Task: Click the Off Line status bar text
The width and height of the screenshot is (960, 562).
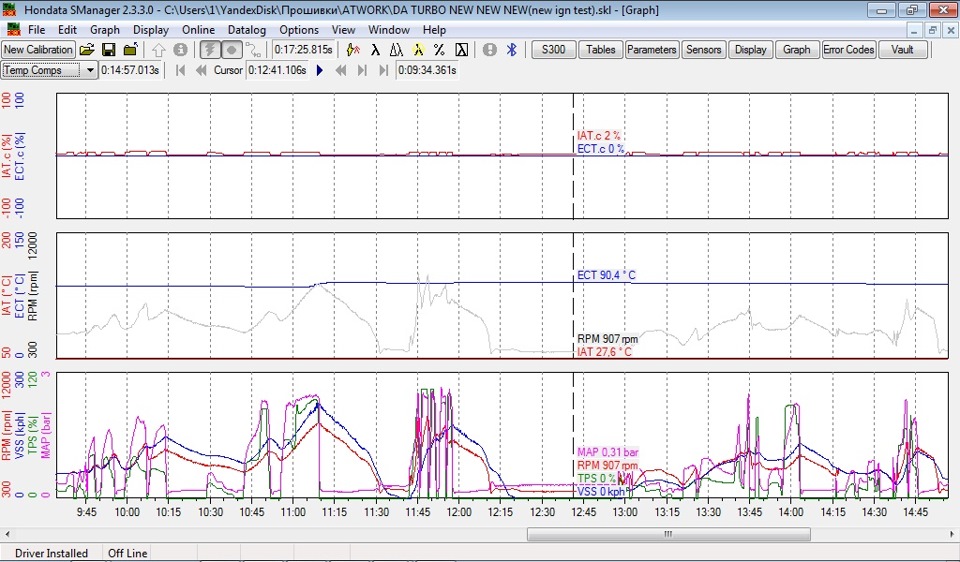Action: [127, 553]
